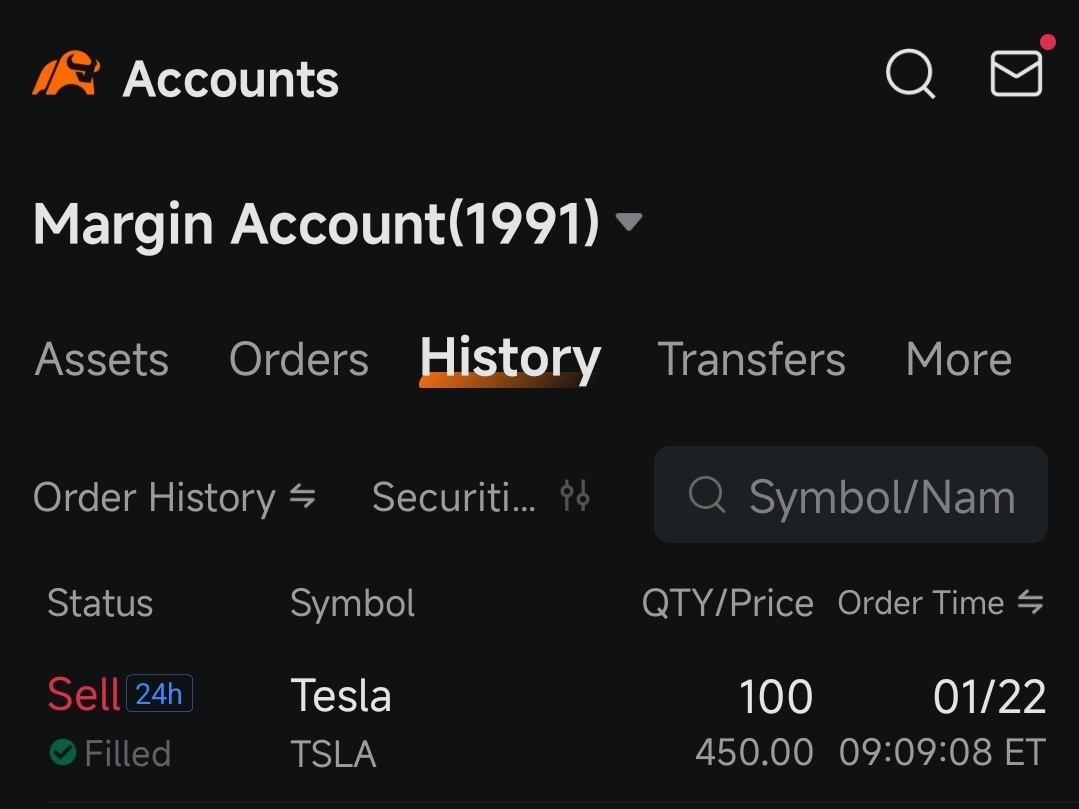1079x809 pixels.
Task: Open the More tab
Action: pos(959,359)
